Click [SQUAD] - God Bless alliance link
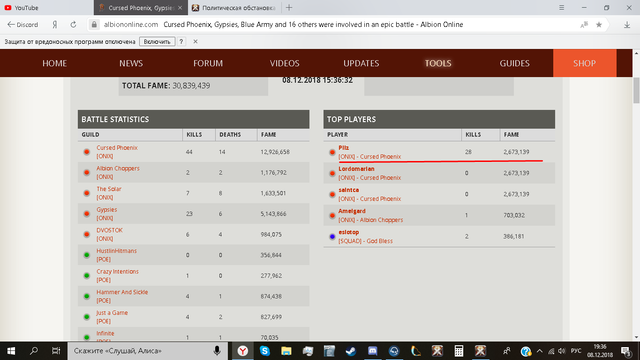 (x=365, y=241)
